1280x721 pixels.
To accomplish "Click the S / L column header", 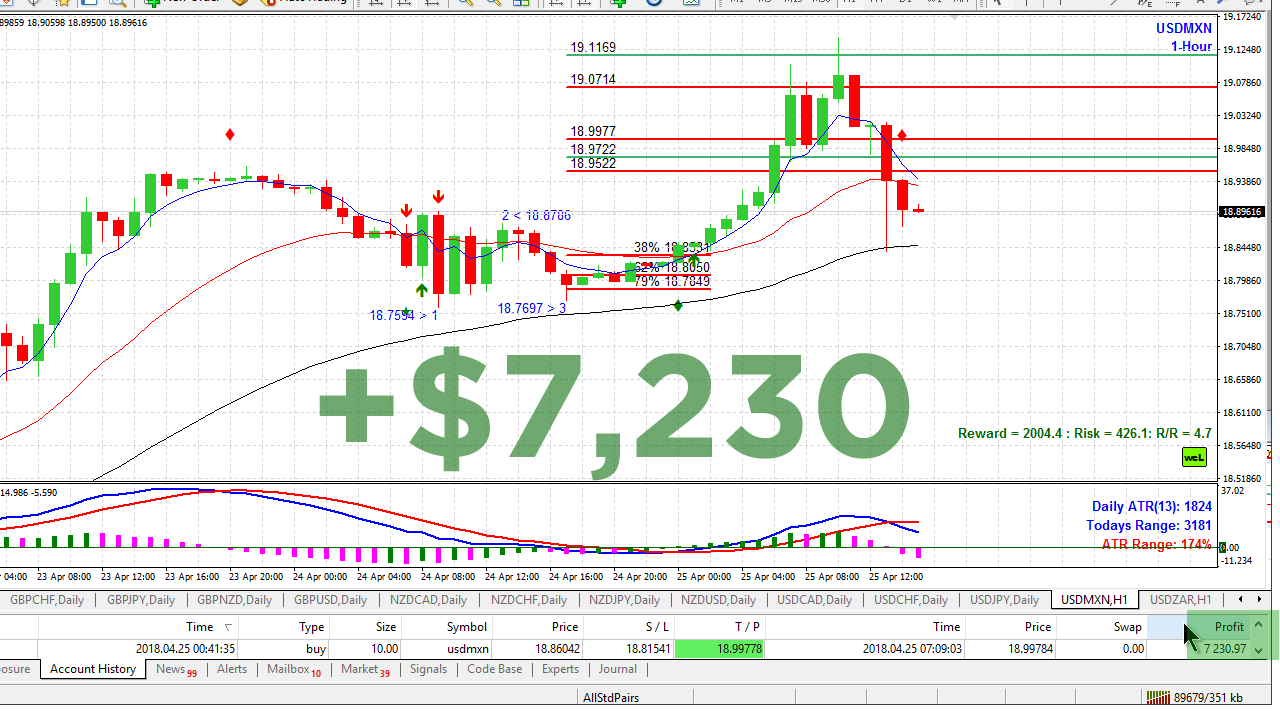I will (x=628, y=627).
